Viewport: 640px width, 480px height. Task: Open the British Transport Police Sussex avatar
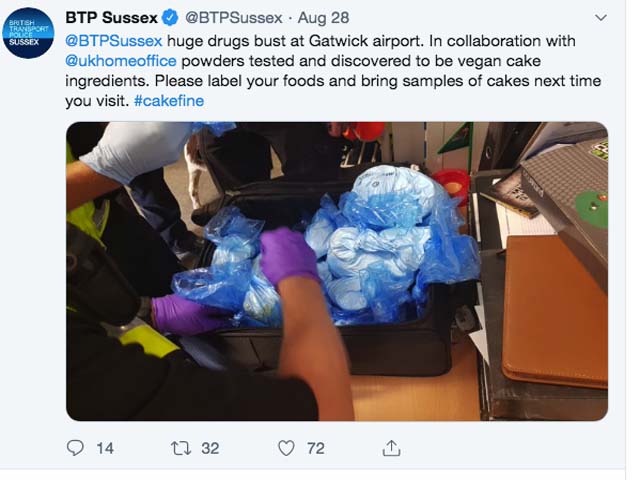(x=28, y=33)
